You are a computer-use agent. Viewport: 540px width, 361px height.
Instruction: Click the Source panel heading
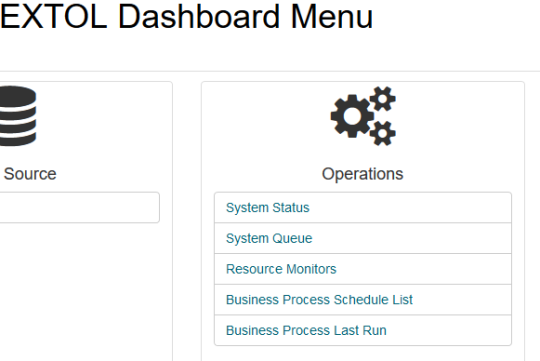30,174
